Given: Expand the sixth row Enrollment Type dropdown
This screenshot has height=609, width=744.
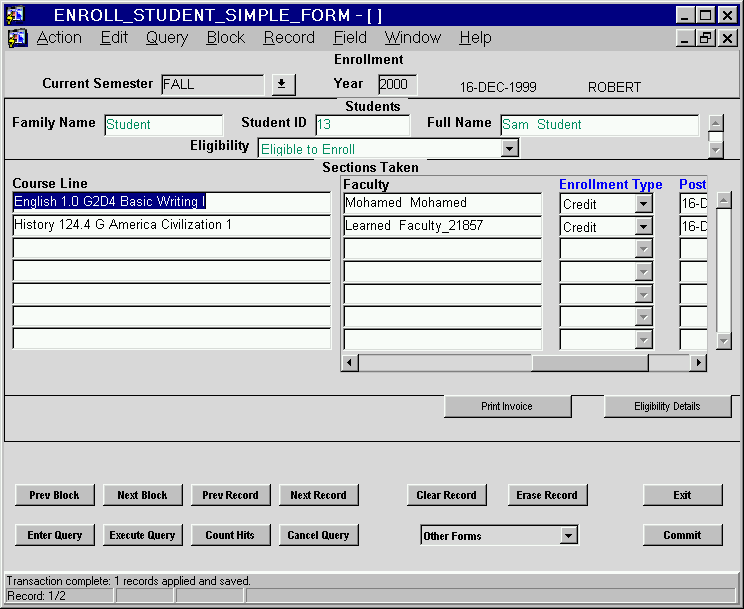Looking at the screenshot, I should tap(643, 317).
